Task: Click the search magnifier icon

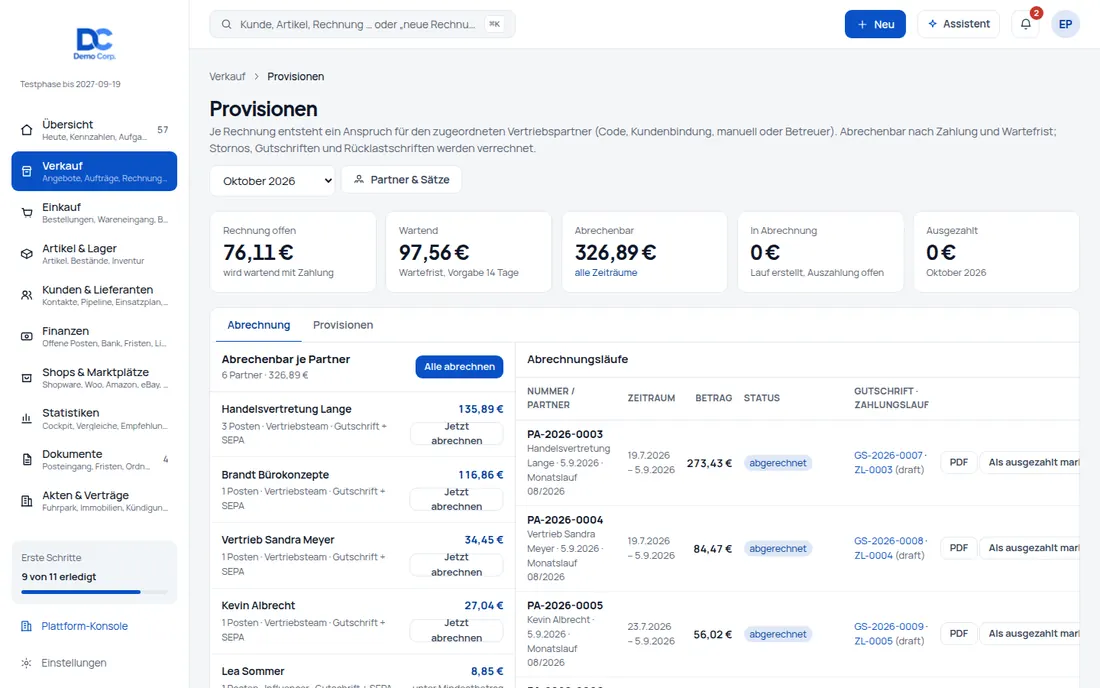Action: point(227,24)
